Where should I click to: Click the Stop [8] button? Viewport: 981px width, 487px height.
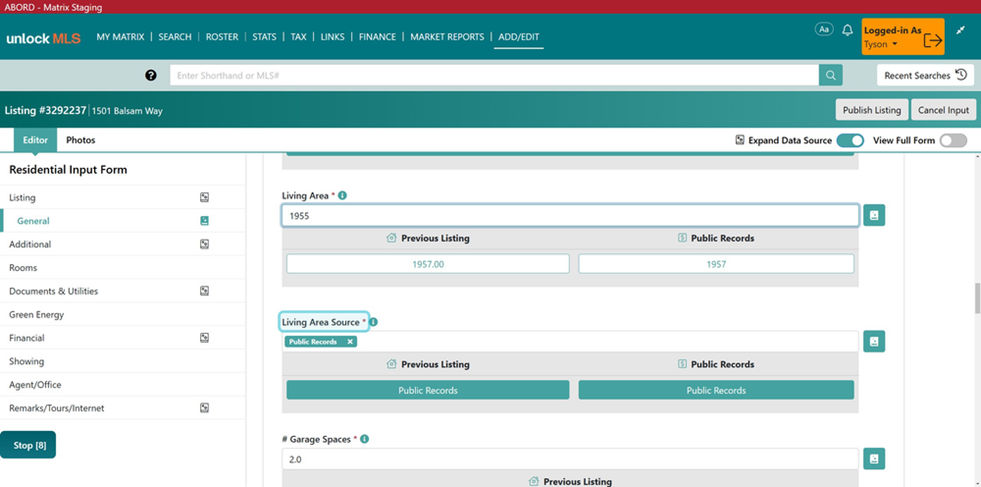(28, 445)
